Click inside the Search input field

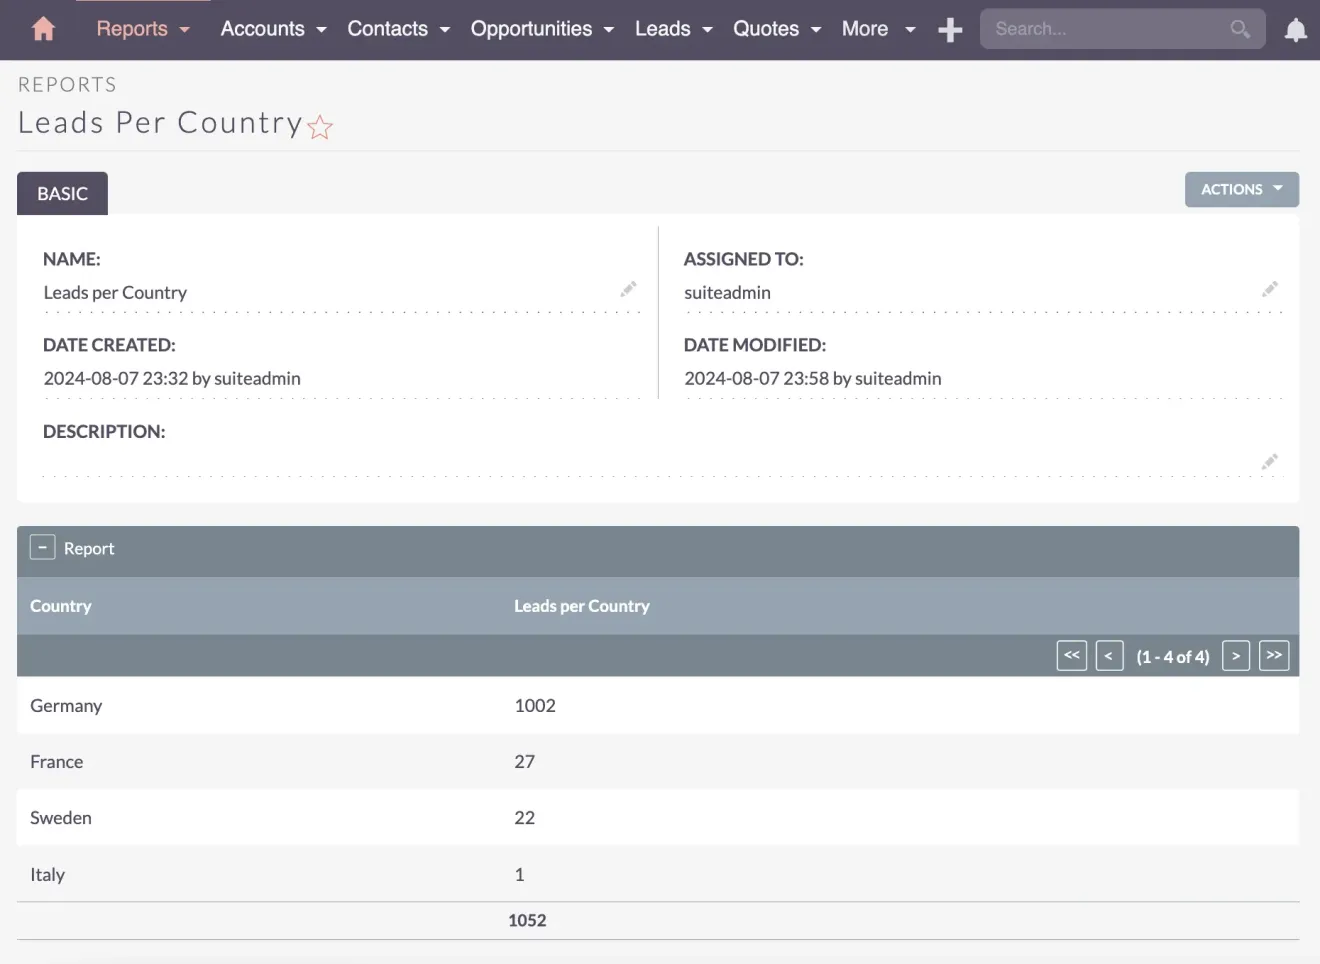click(1100, 29)
